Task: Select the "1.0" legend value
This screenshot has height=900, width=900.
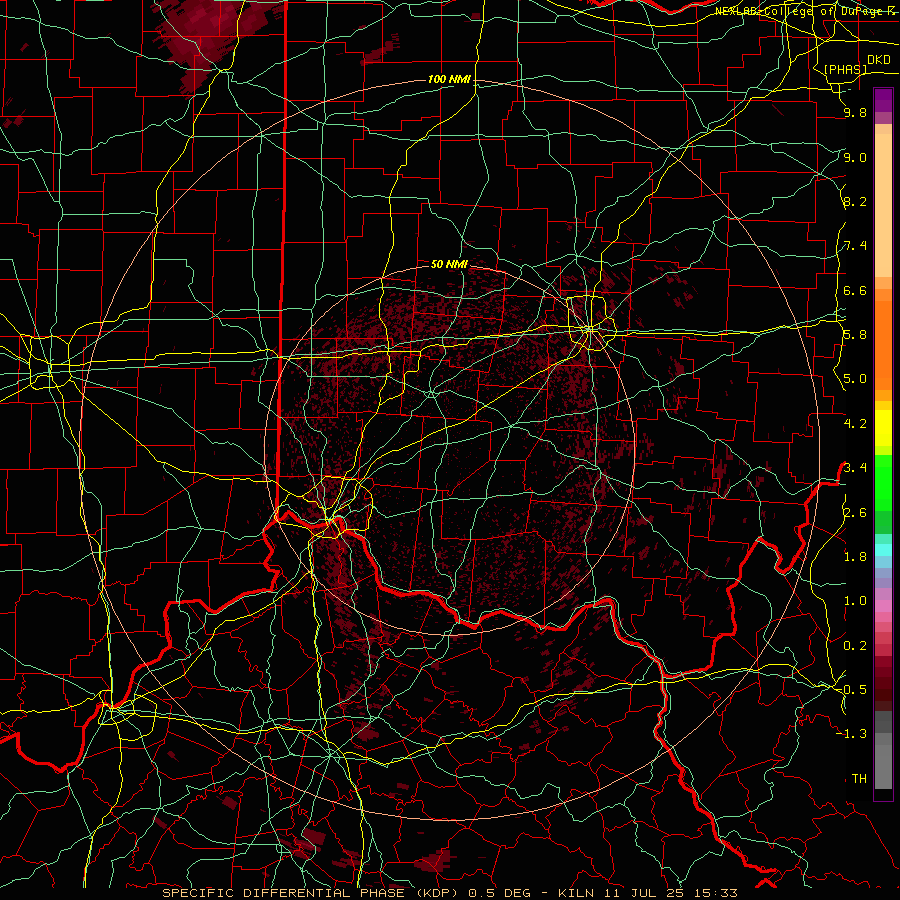Action: coord(855,601)
